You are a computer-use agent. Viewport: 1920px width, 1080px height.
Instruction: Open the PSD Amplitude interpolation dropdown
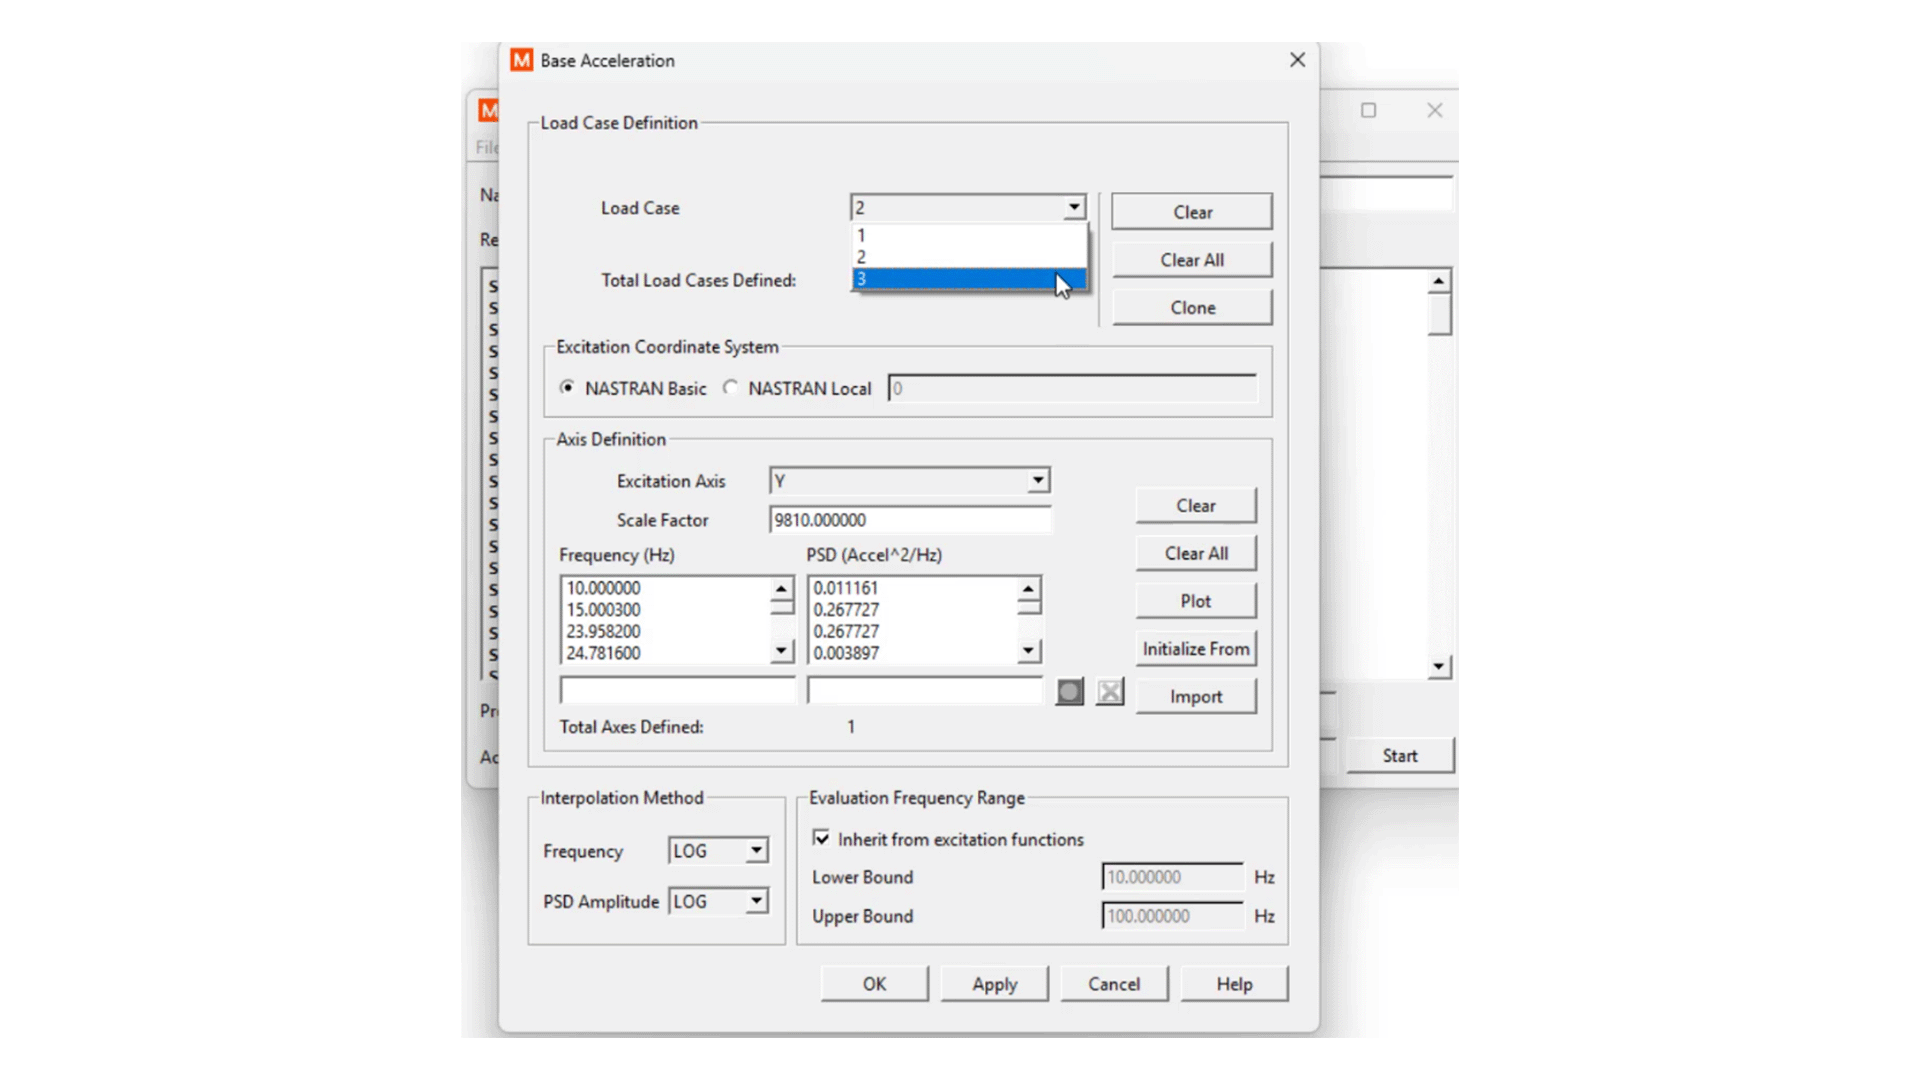tap(755, 901)
